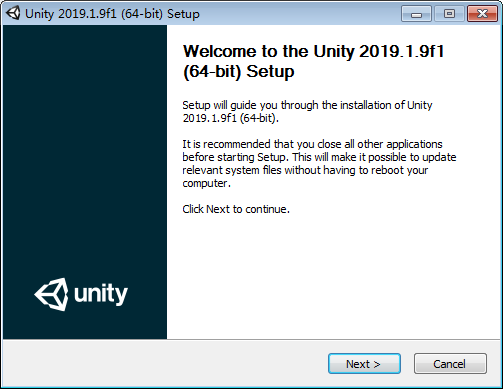Close the Setup window
Viewport: 503px width, 389px height.
pos(482,14)
